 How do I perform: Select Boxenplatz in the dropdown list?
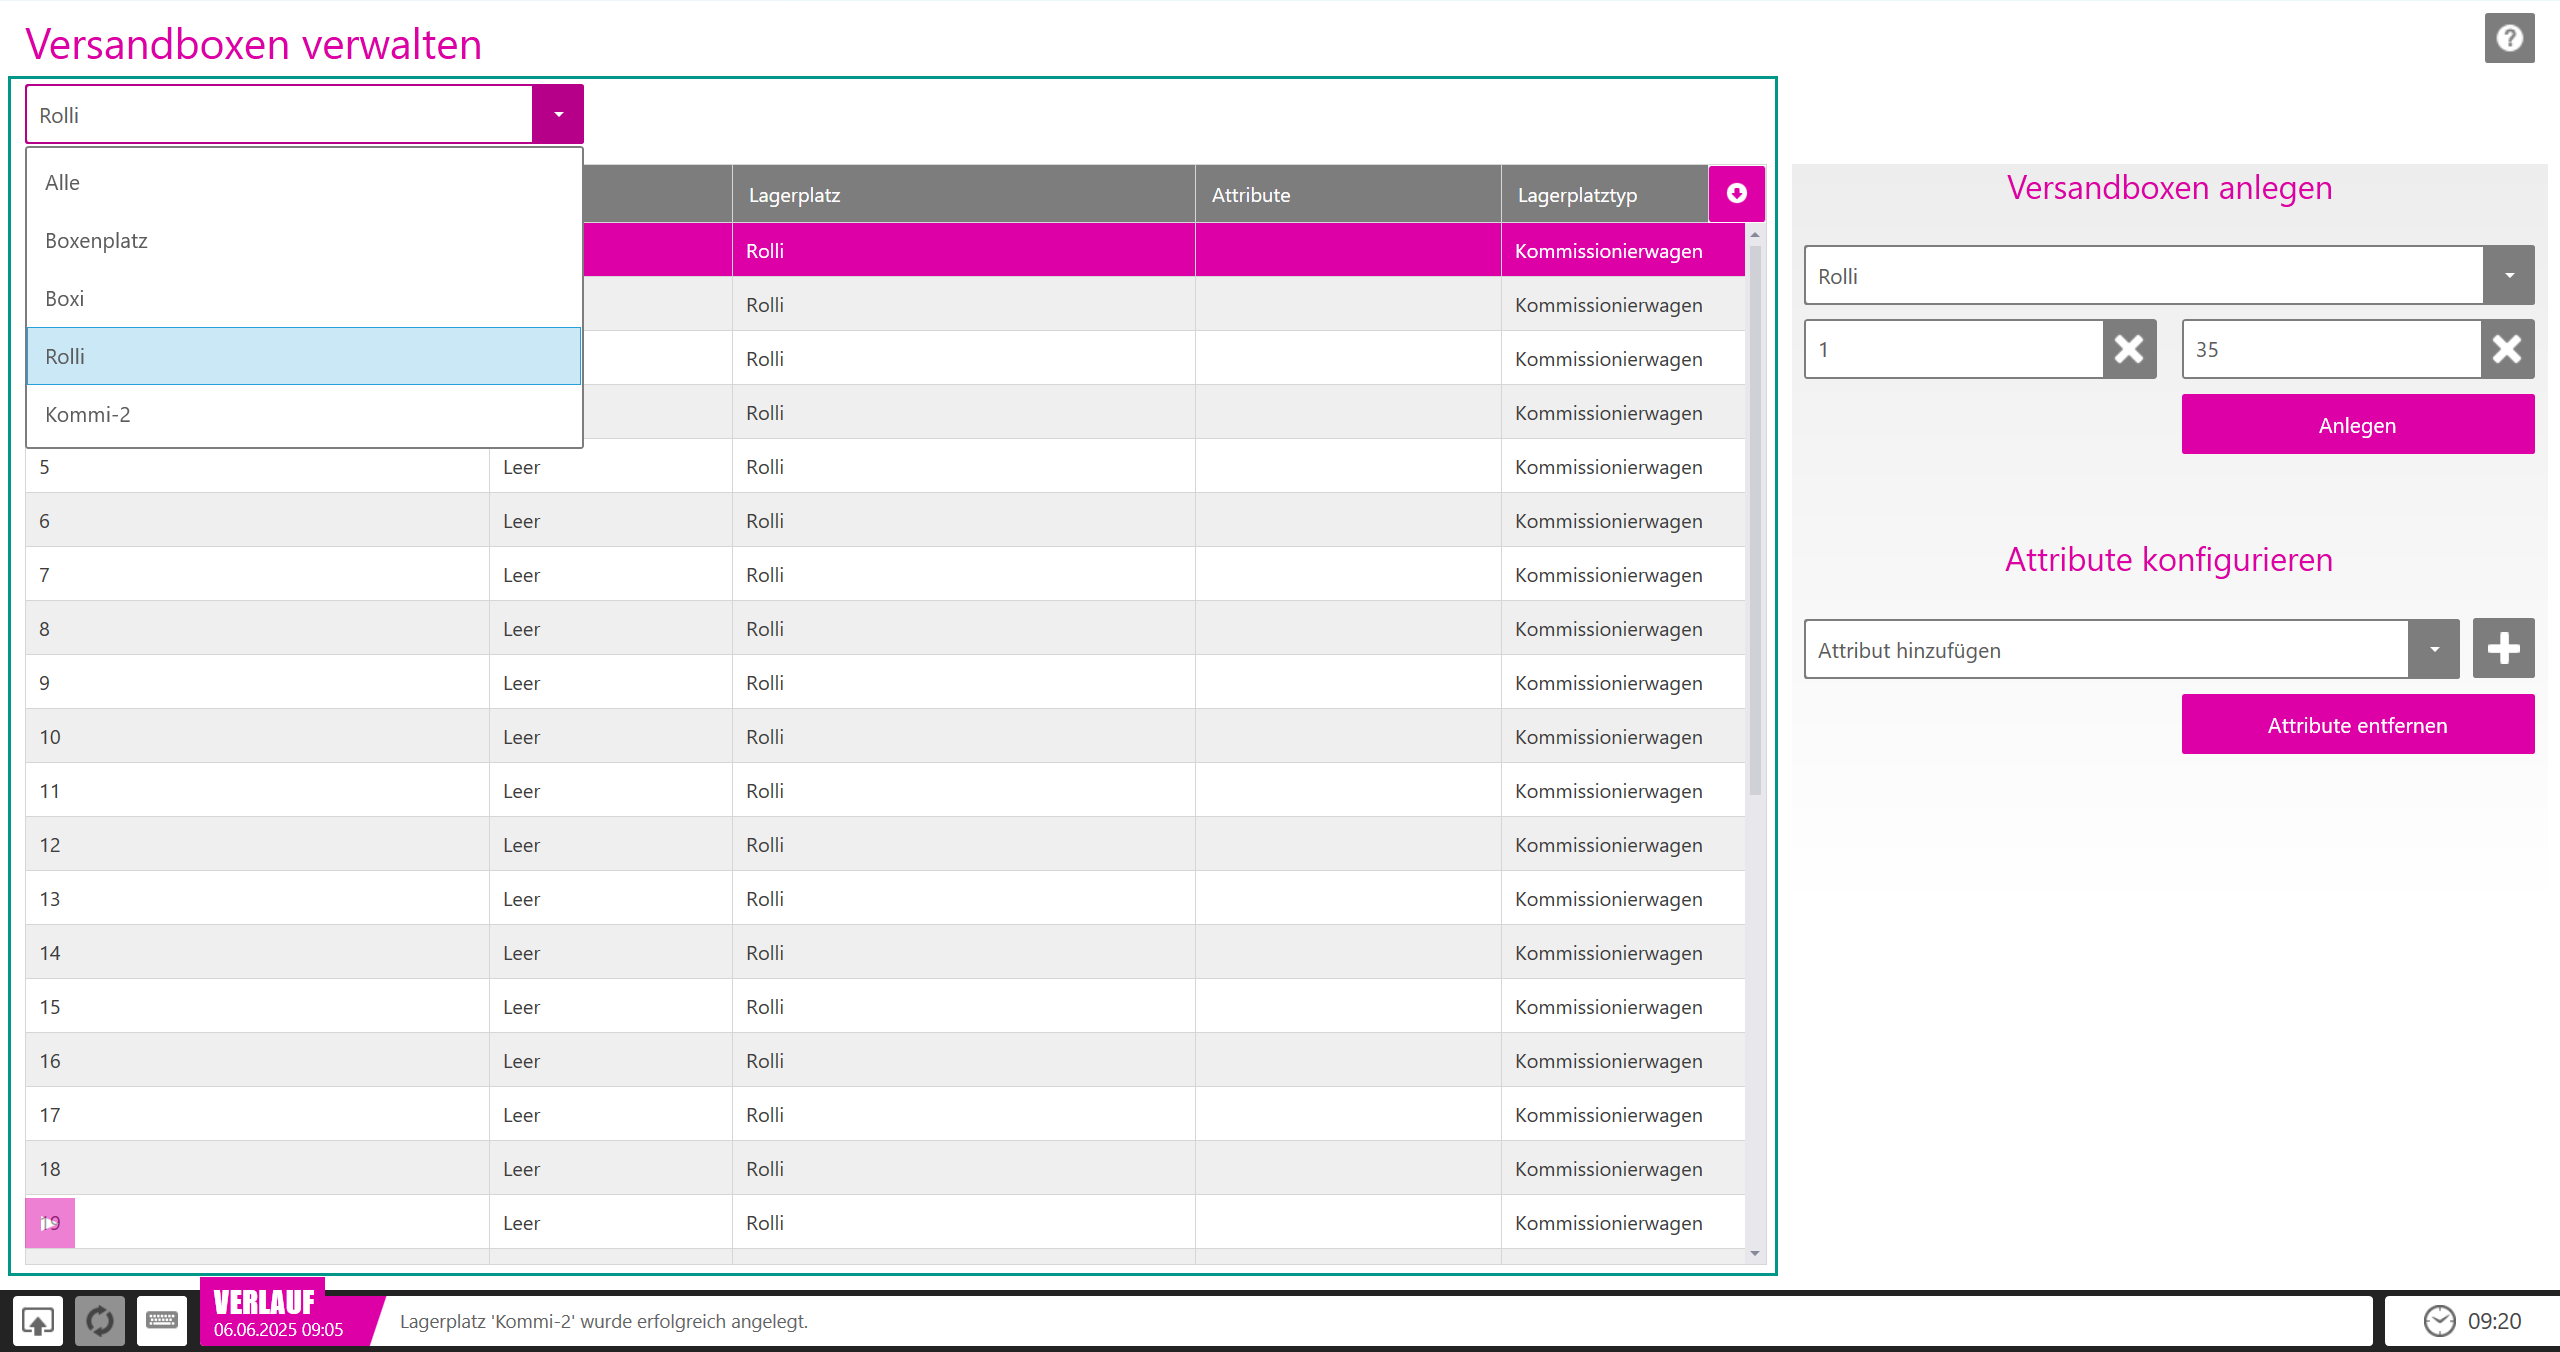pos(96,241)
